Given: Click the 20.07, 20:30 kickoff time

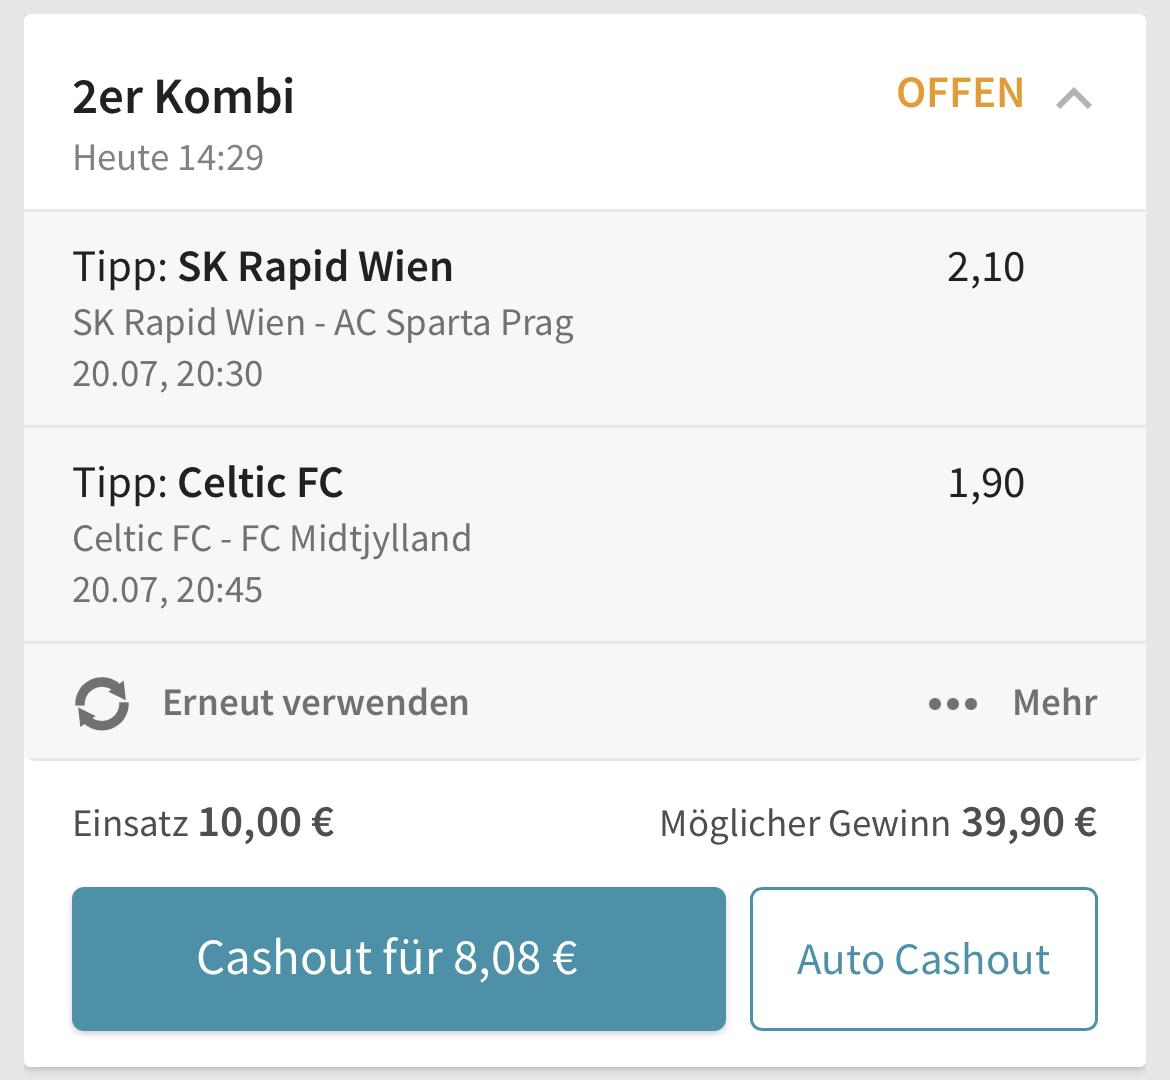Looking at the screenshot, I should coord(167,374).
